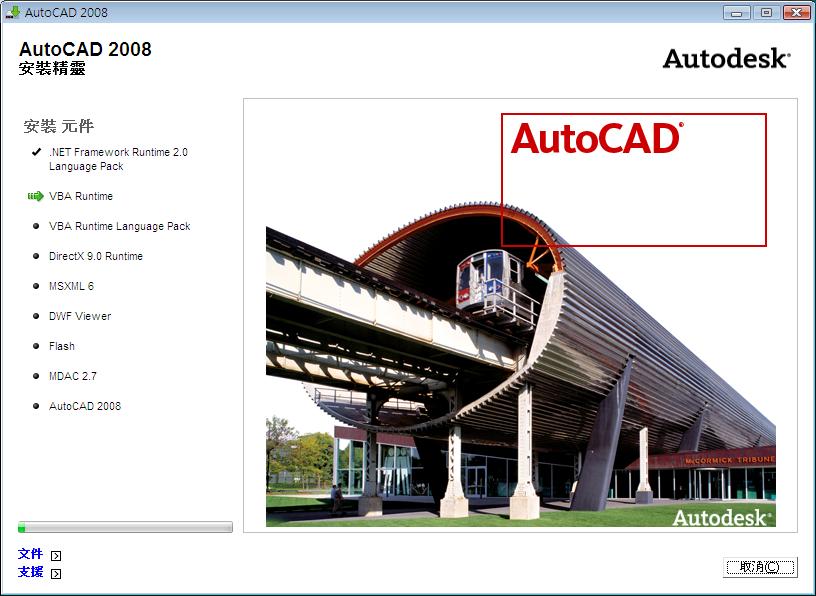Click the checkmark next to .NET Framework Runtime
The image size is (816, 596).
(36, 152)
